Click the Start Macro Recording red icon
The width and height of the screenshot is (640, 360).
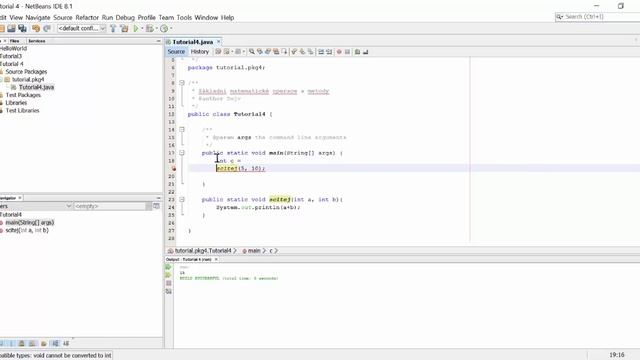[339, 51]
